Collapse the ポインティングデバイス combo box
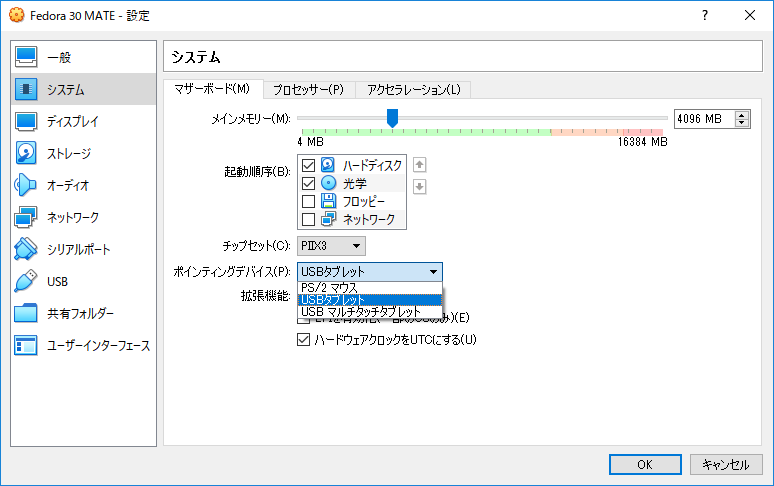Viewport: 774px width, 486px height. (x=370, y=272)
